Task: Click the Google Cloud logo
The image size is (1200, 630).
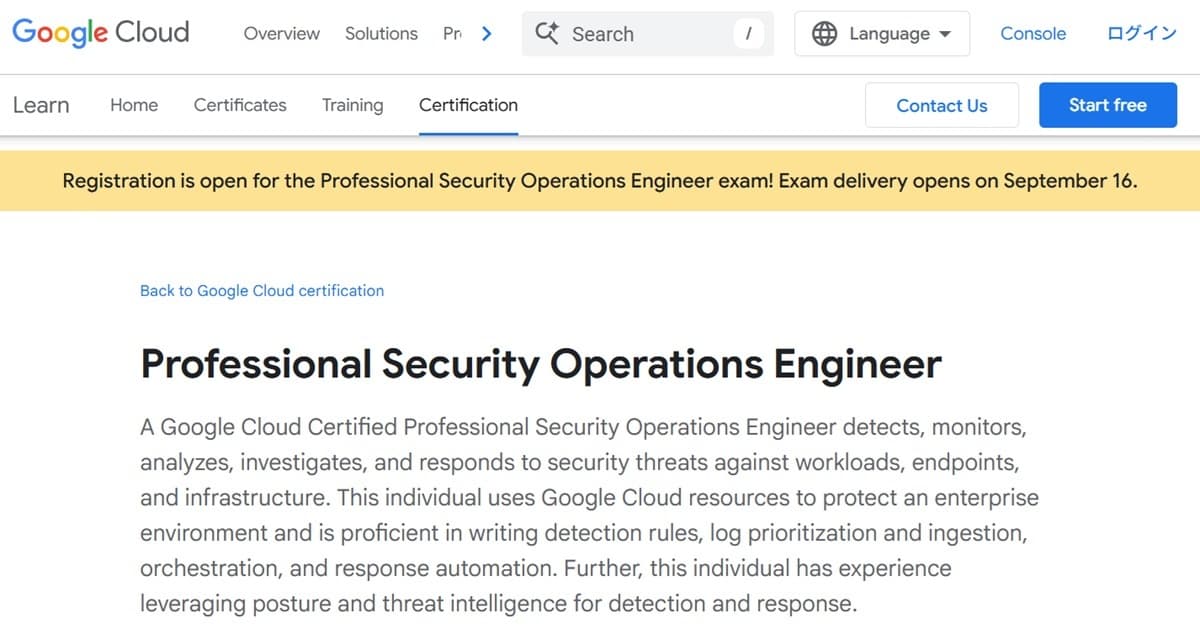Action: click(99, 32)
